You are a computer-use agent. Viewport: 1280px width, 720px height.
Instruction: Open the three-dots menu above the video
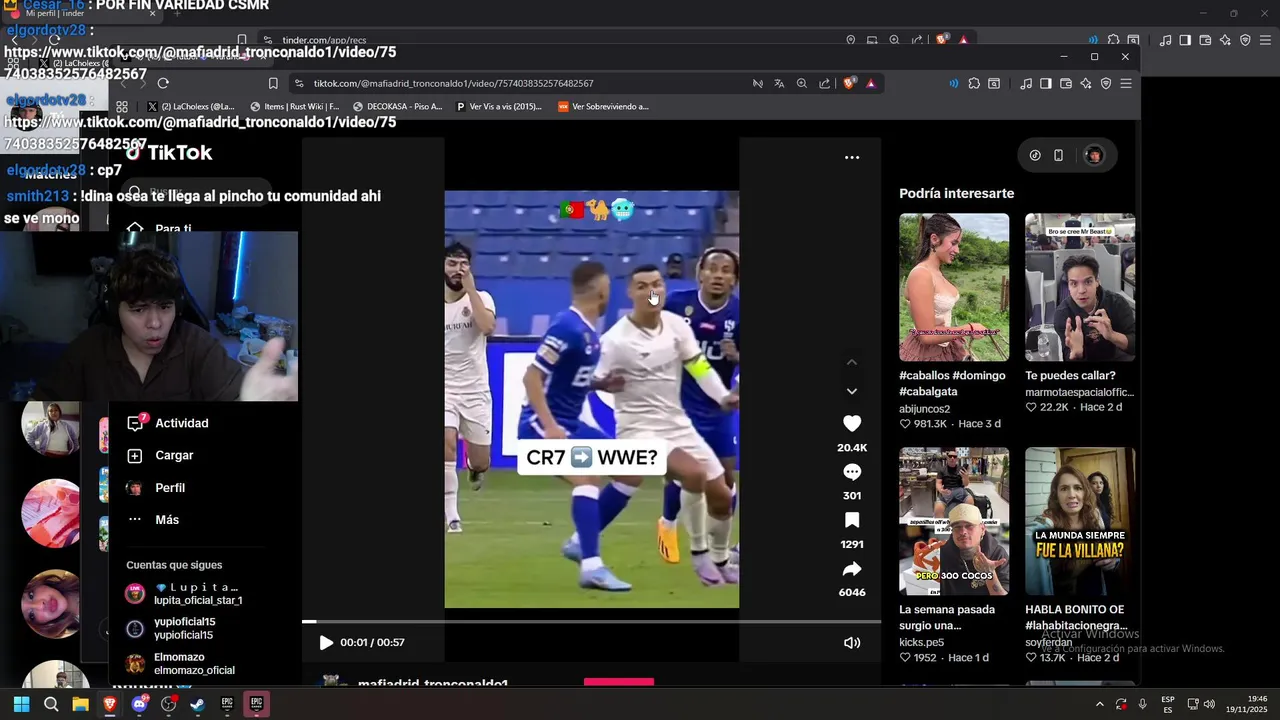click(852, 157)
